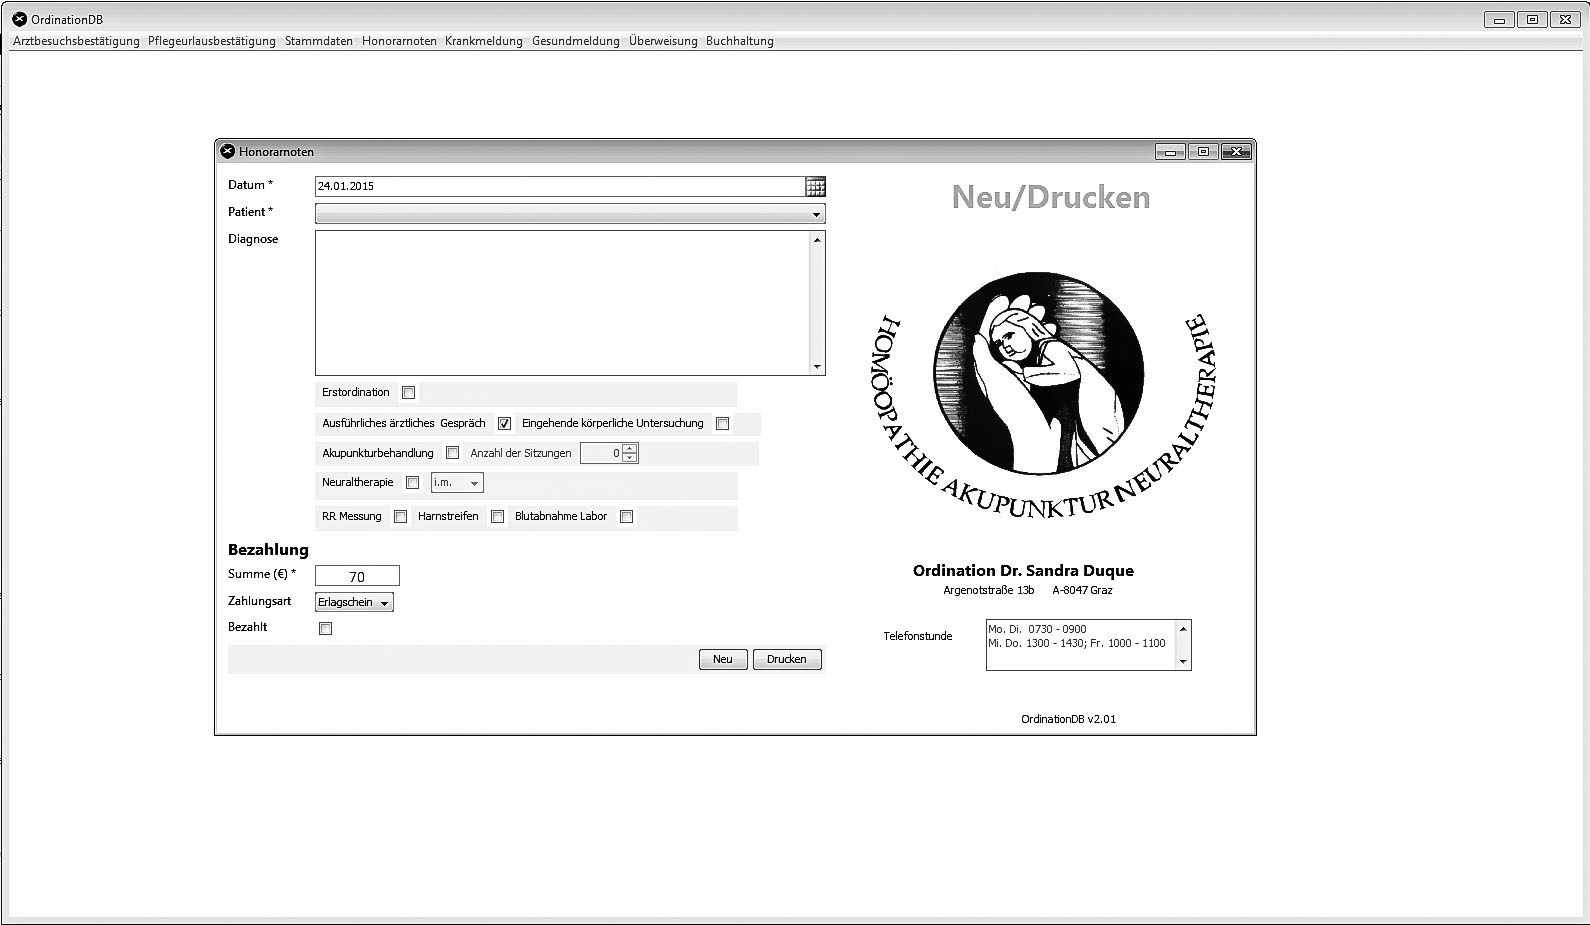
Task: Click the "Bezahlung" section heading
Action: tap(268, 550)
